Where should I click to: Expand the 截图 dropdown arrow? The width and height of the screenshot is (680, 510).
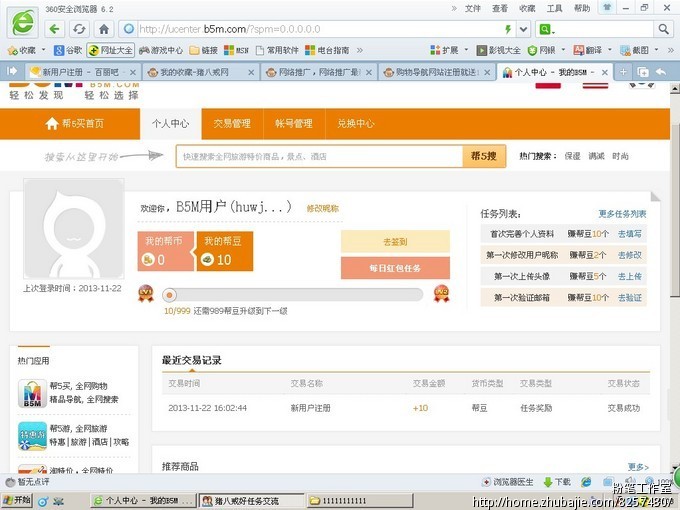656,50
